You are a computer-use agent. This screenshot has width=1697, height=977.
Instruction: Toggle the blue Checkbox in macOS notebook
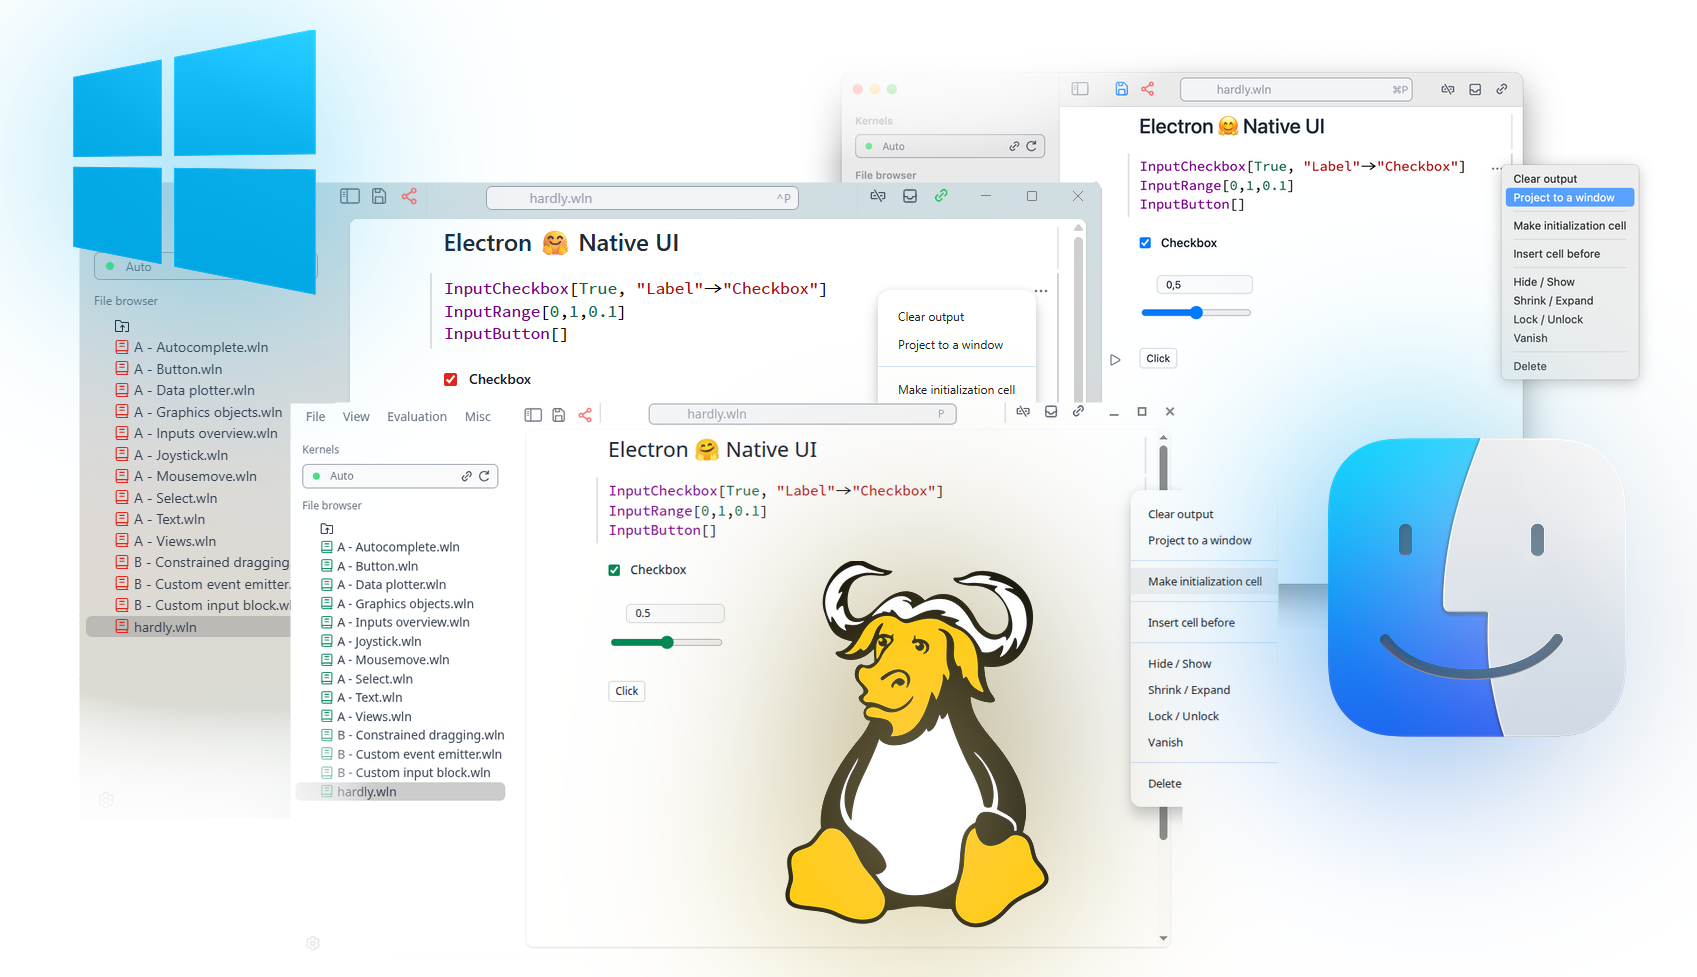coord(1146,243)
